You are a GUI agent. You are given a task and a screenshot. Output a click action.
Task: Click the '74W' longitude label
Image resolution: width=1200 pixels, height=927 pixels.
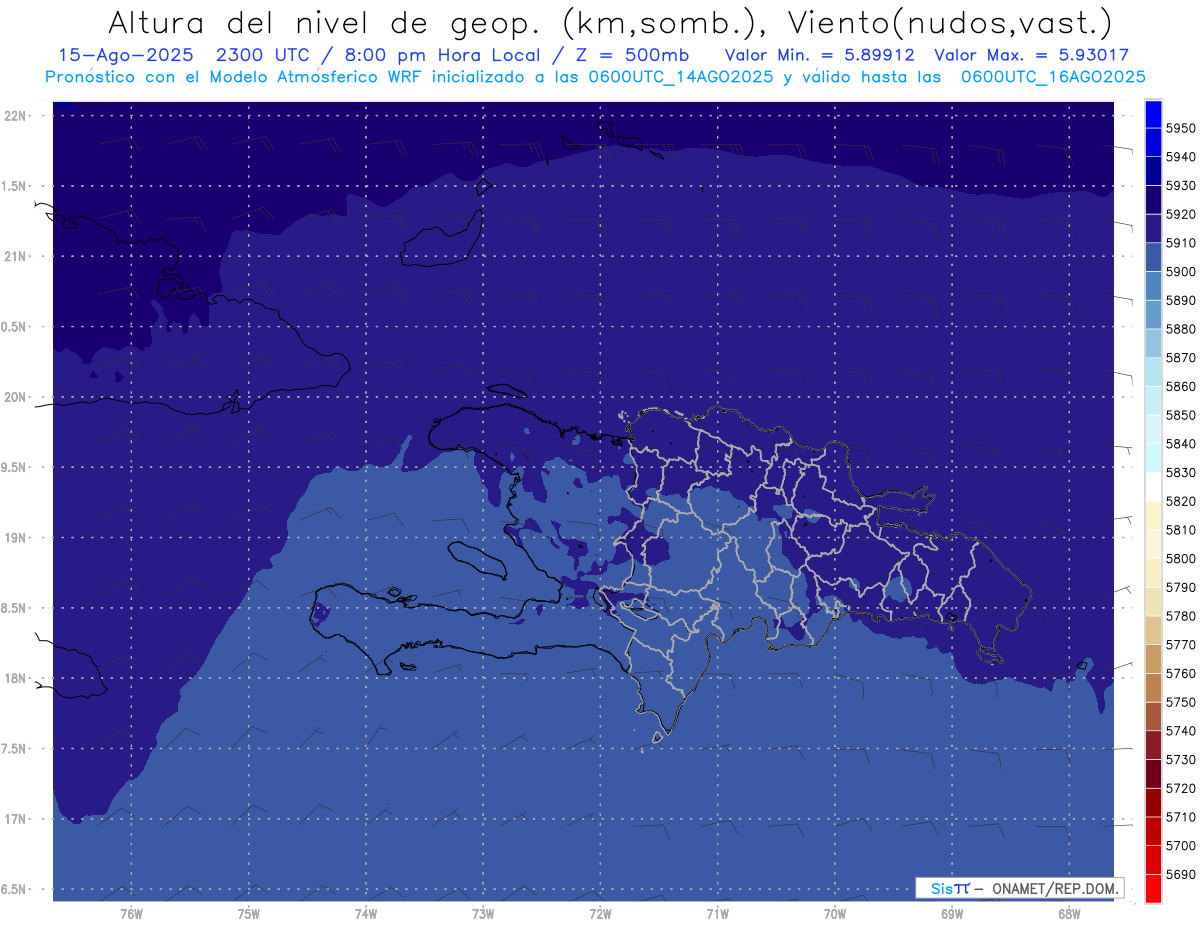coord(366,913)
